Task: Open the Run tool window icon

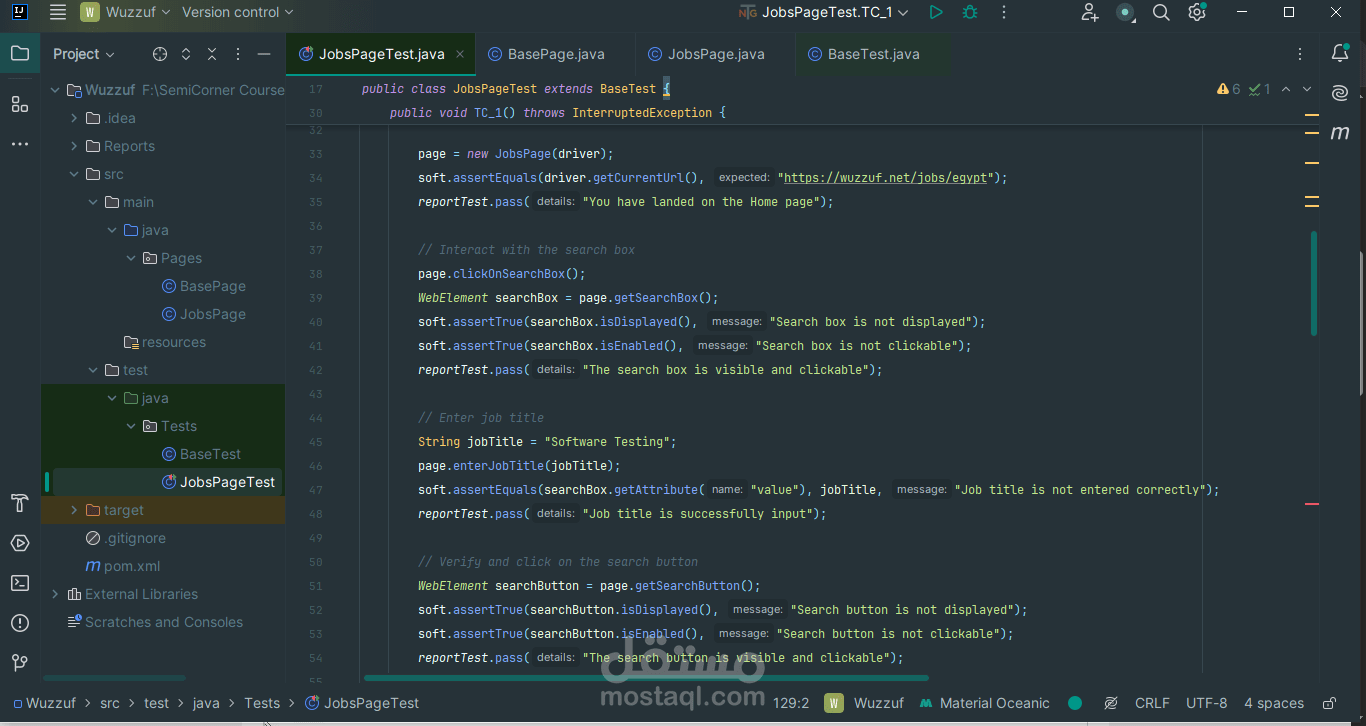Action: click(x=20, y=543)
